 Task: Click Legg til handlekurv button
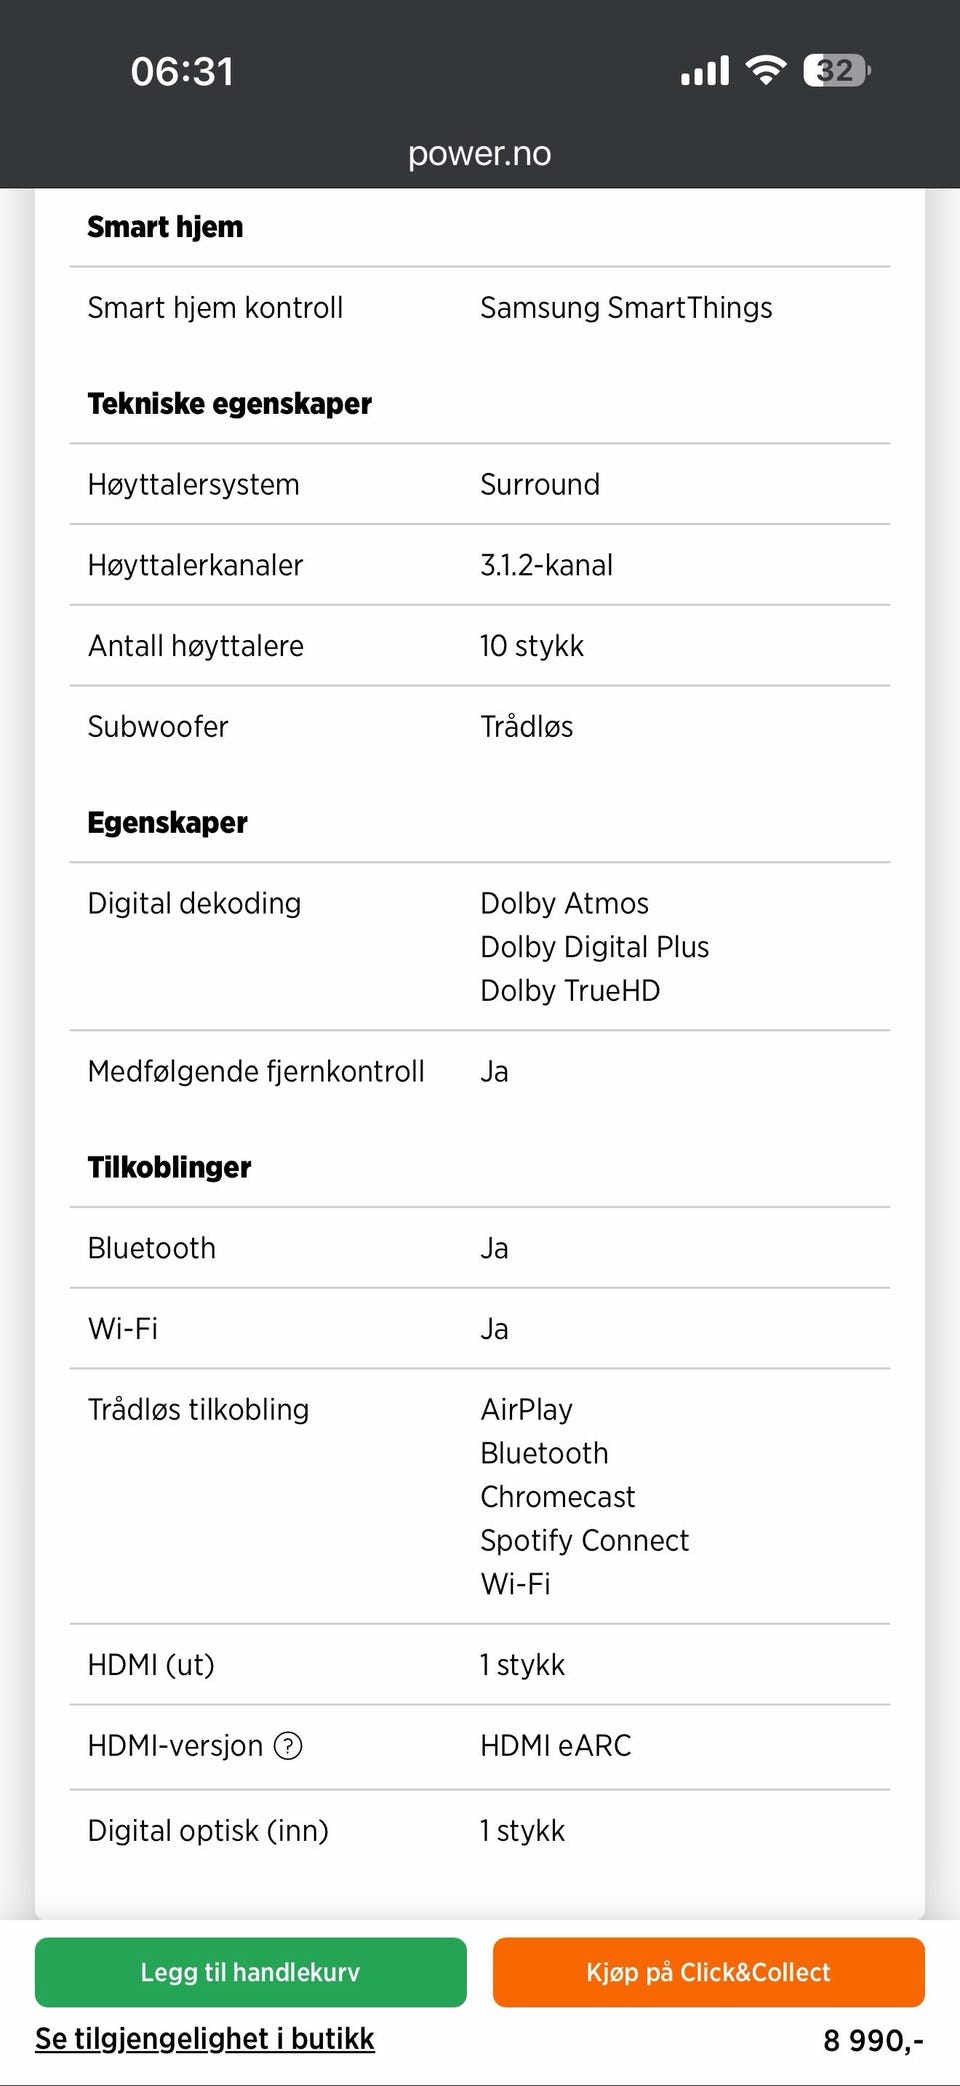click(251, 1972)
